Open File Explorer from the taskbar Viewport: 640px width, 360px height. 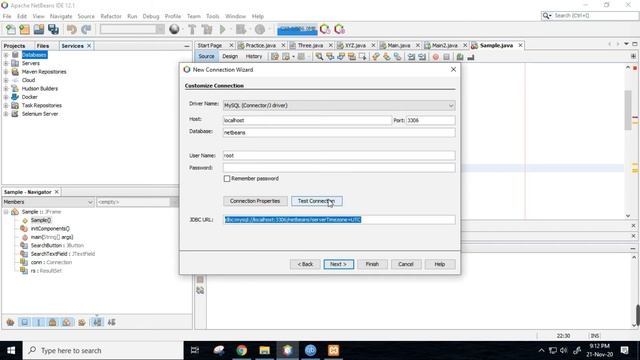264,350
